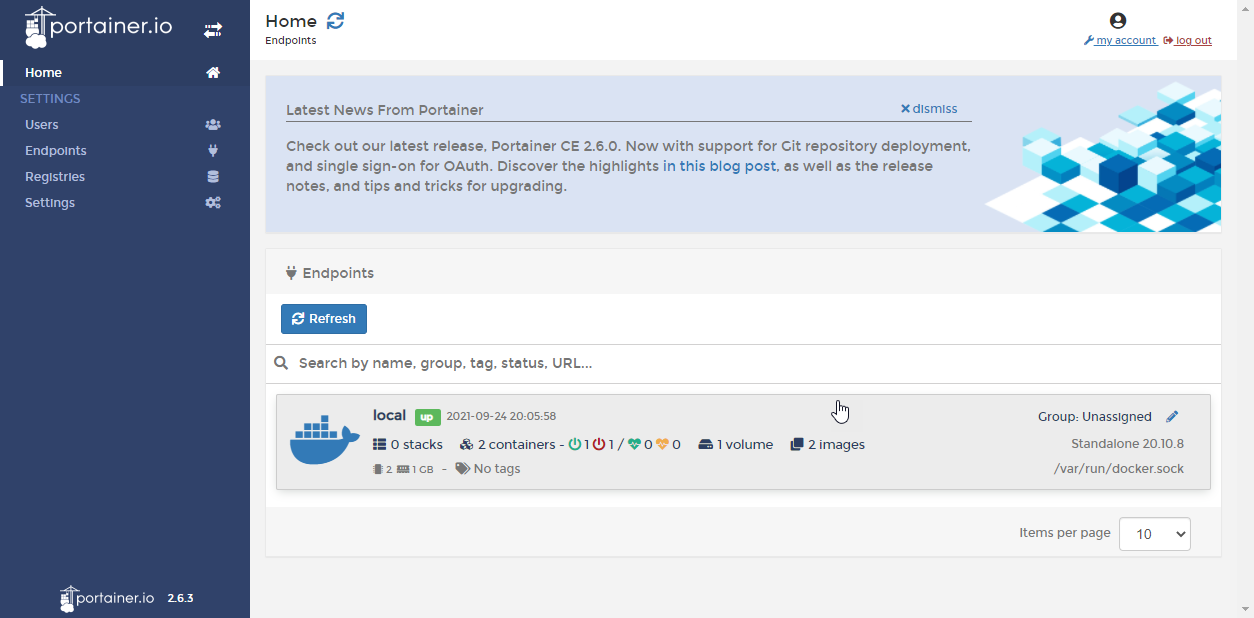Open the Home menu item
Screen dimensions: 1254x618
[125, 73]
